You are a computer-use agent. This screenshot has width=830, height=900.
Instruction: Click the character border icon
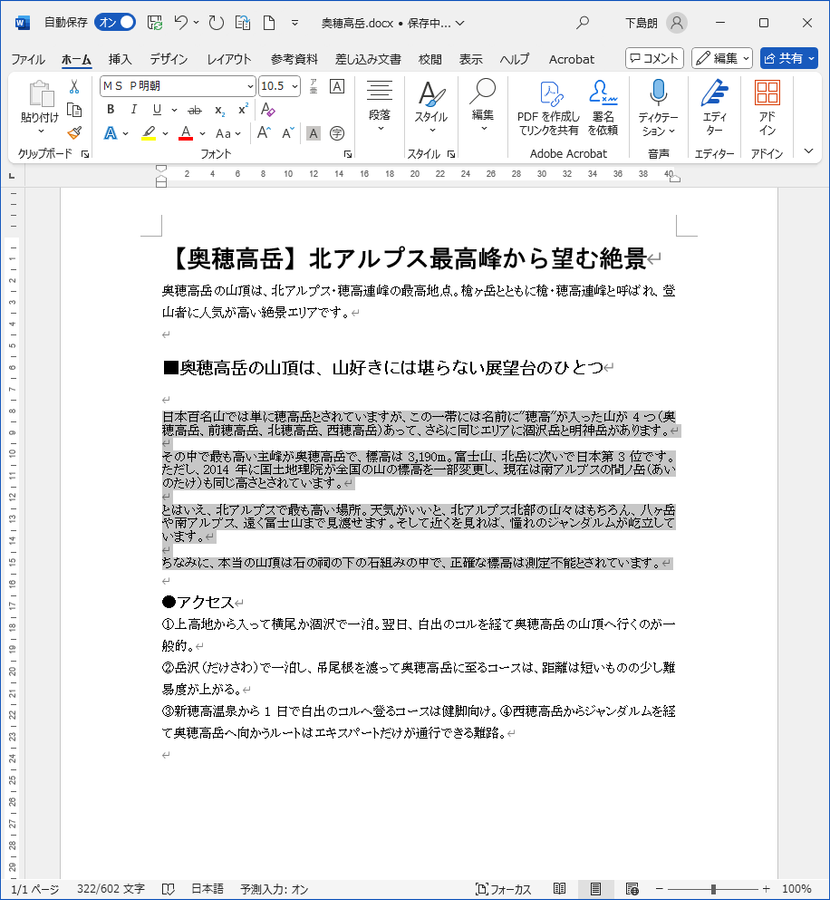(x=338, y=87)
